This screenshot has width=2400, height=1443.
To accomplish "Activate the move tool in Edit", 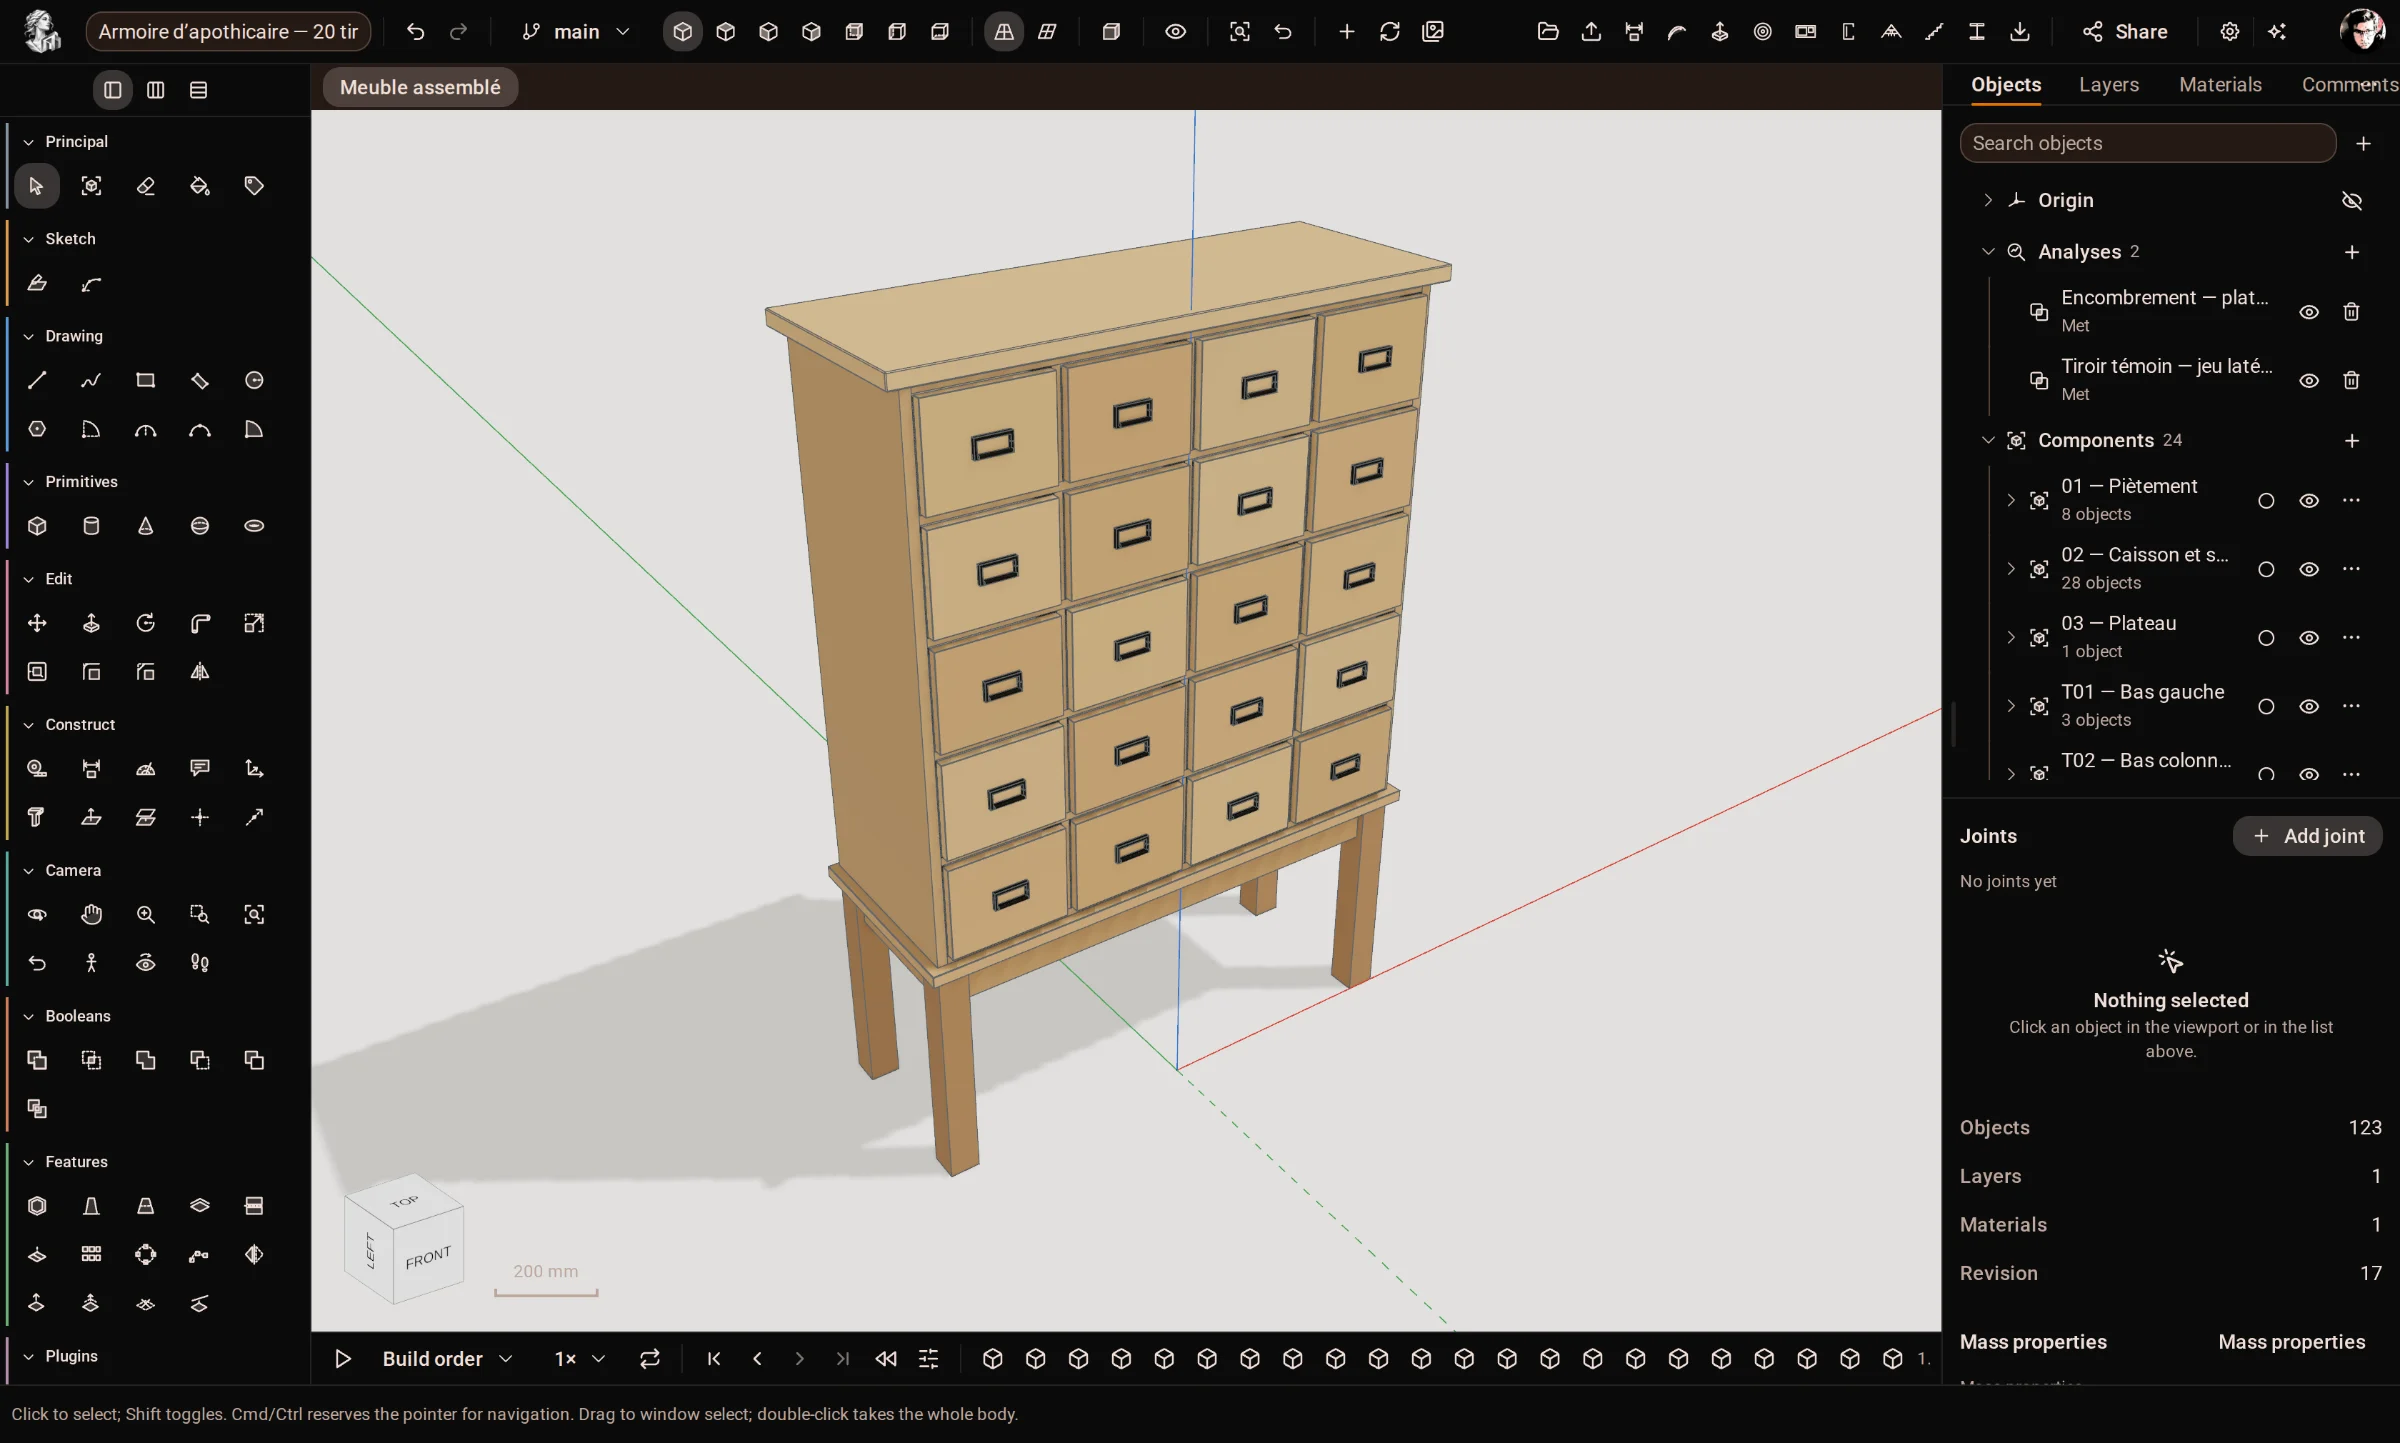I will pyautogui.click(x=37, y=623).
